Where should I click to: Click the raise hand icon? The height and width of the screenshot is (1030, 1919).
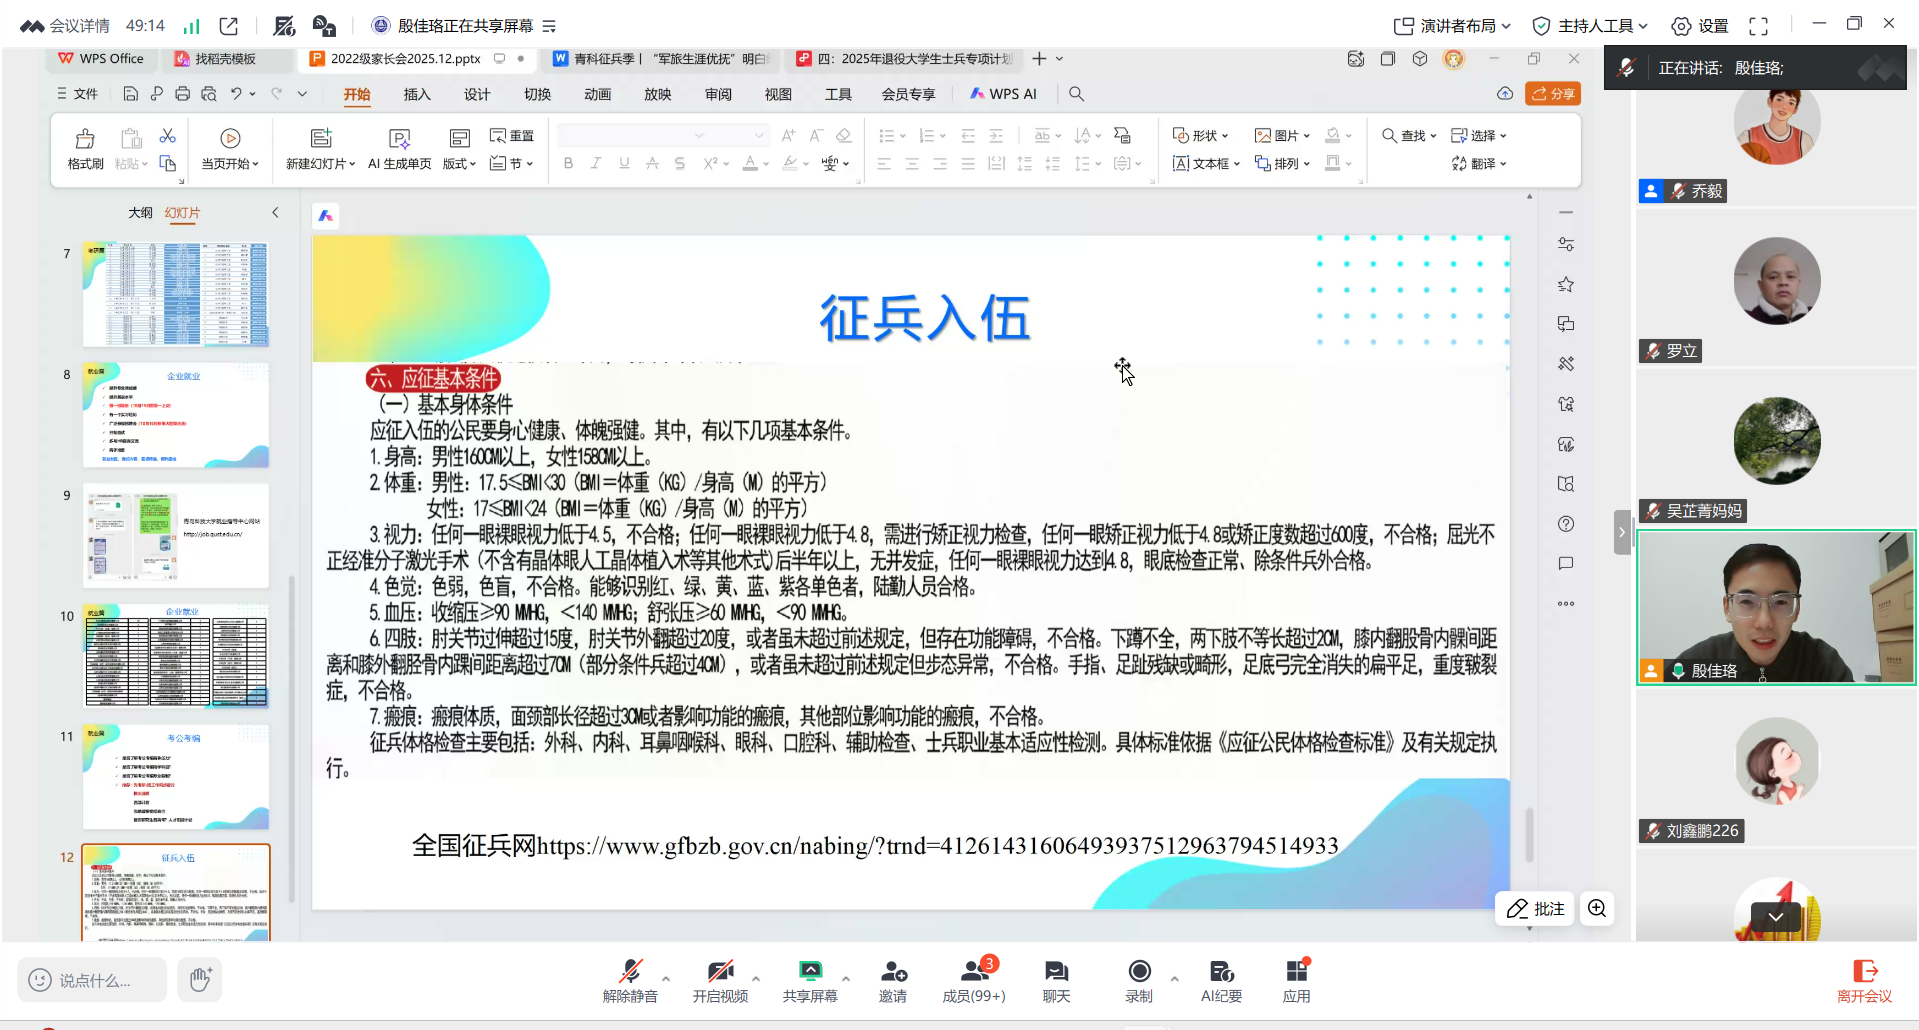(200, 979)
